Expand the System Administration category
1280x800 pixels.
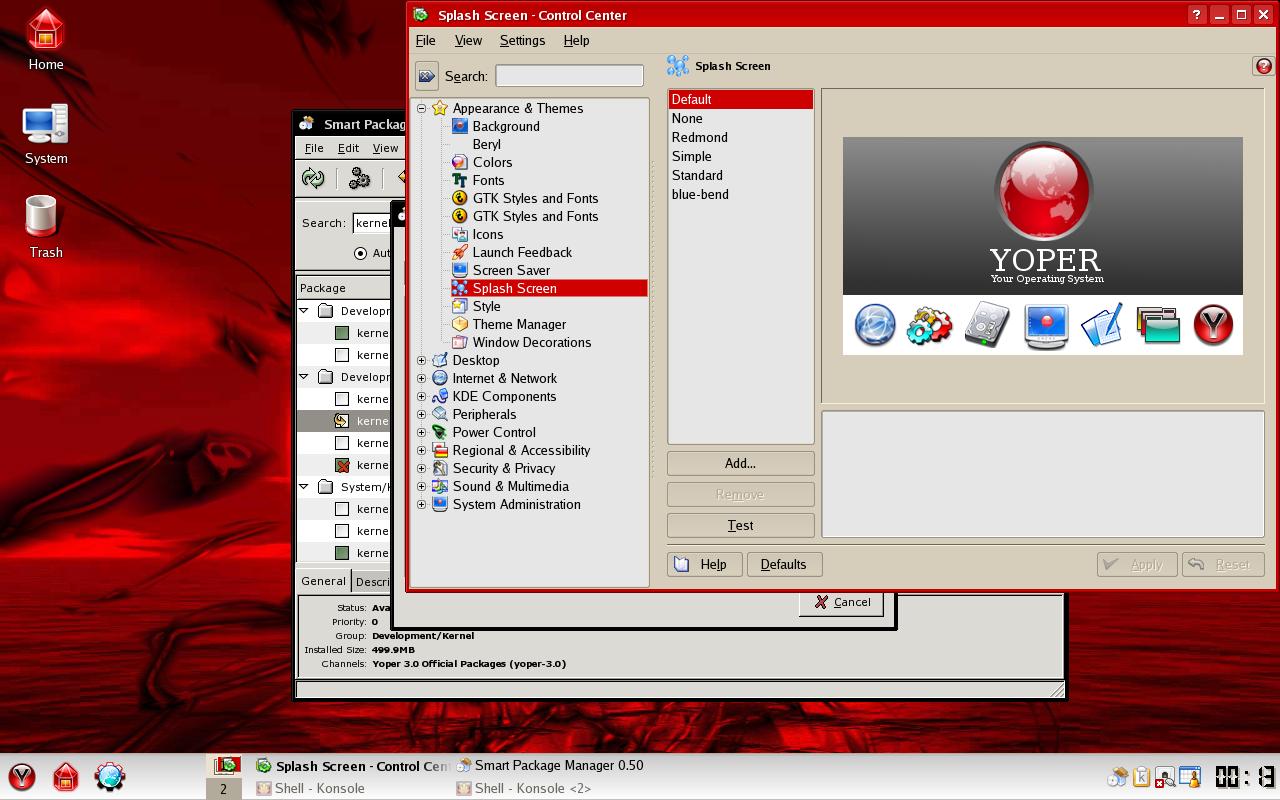pyautogui.click(x=422, y=504)
